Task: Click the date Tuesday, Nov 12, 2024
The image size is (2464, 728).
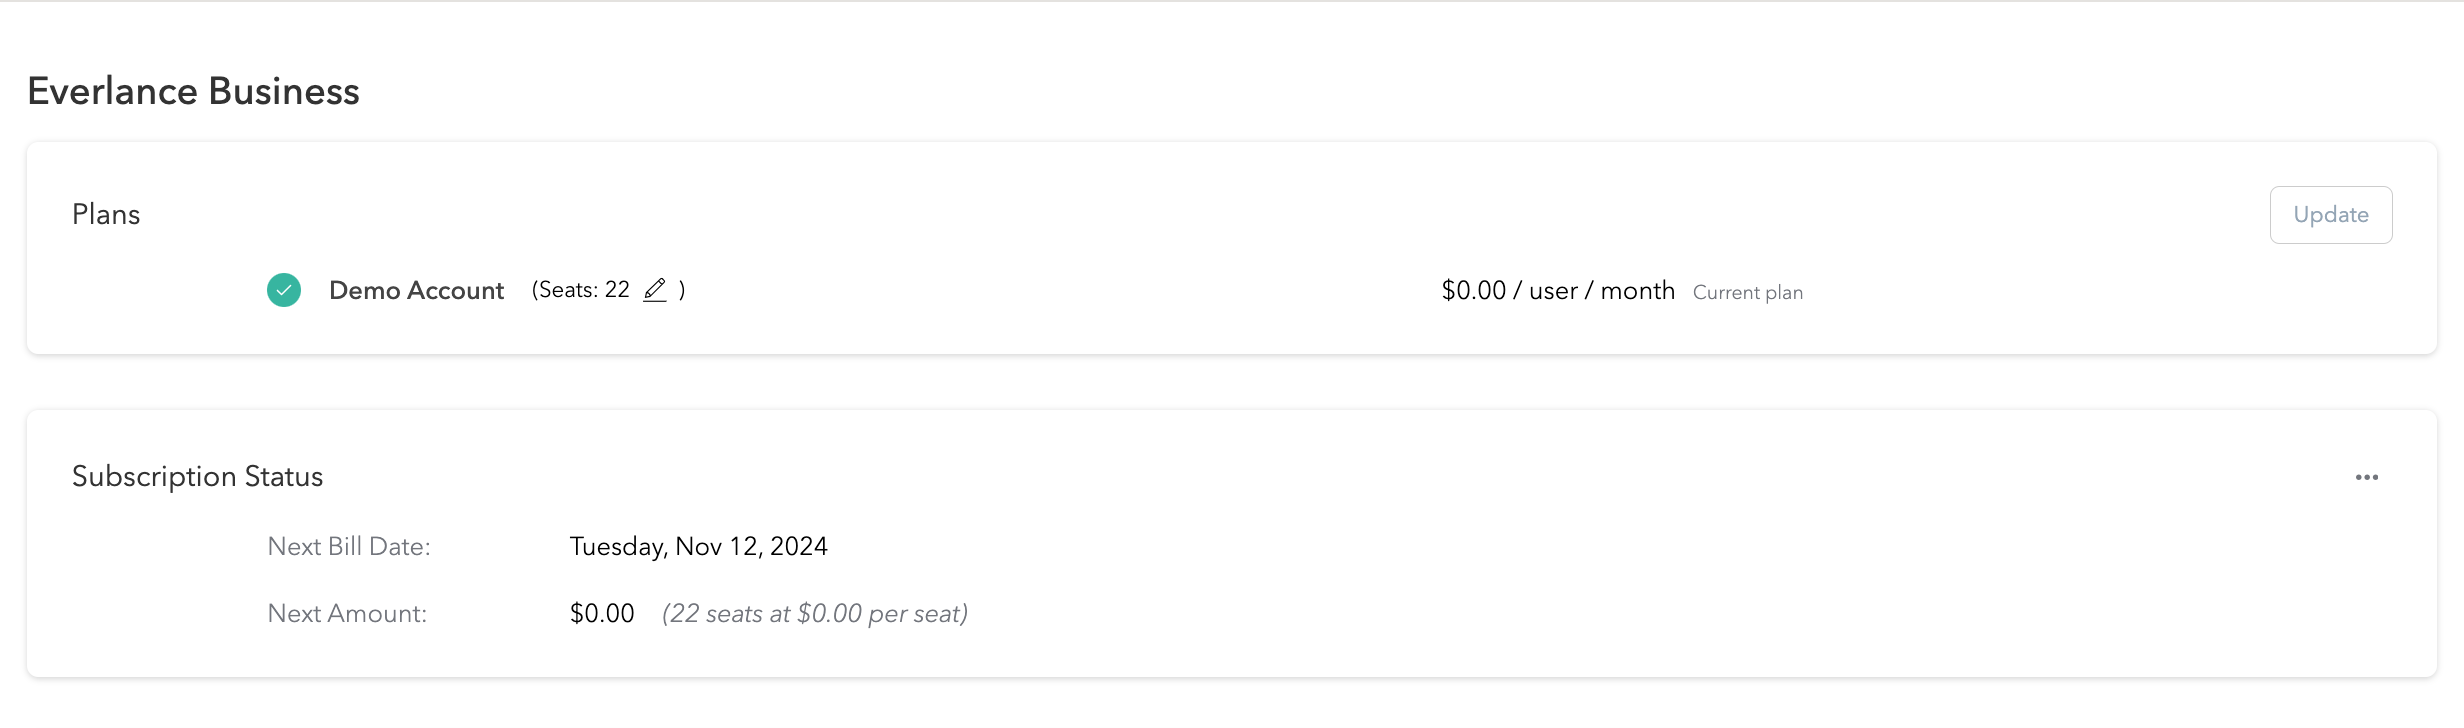Action: [x=698, y=547]
